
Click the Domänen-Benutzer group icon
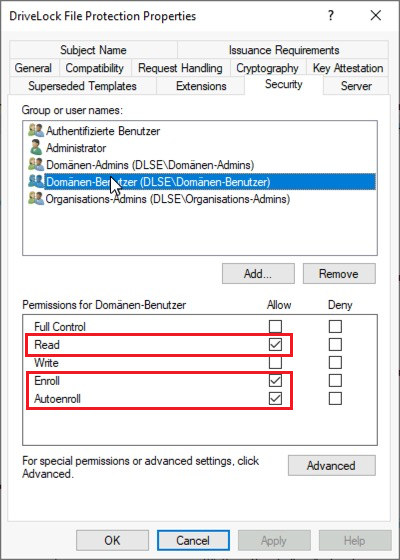point(36,182)
